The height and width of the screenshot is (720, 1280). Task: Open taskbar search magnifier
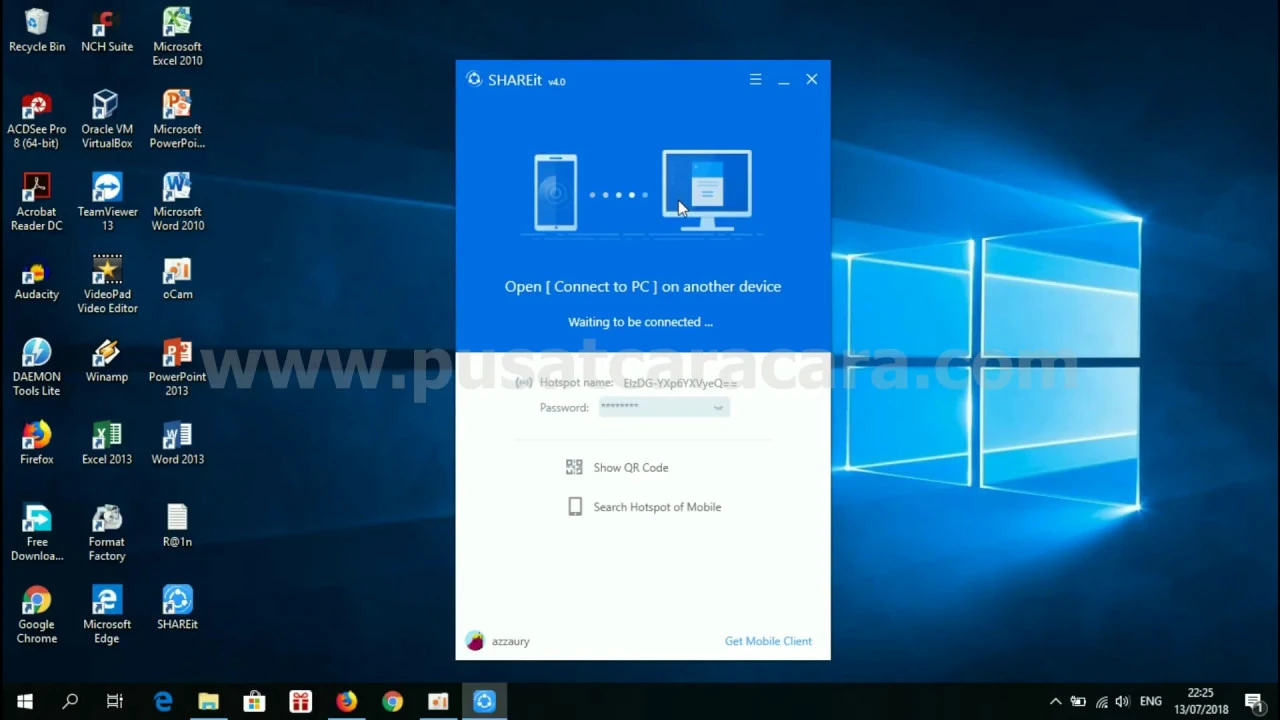pos(70,702)
